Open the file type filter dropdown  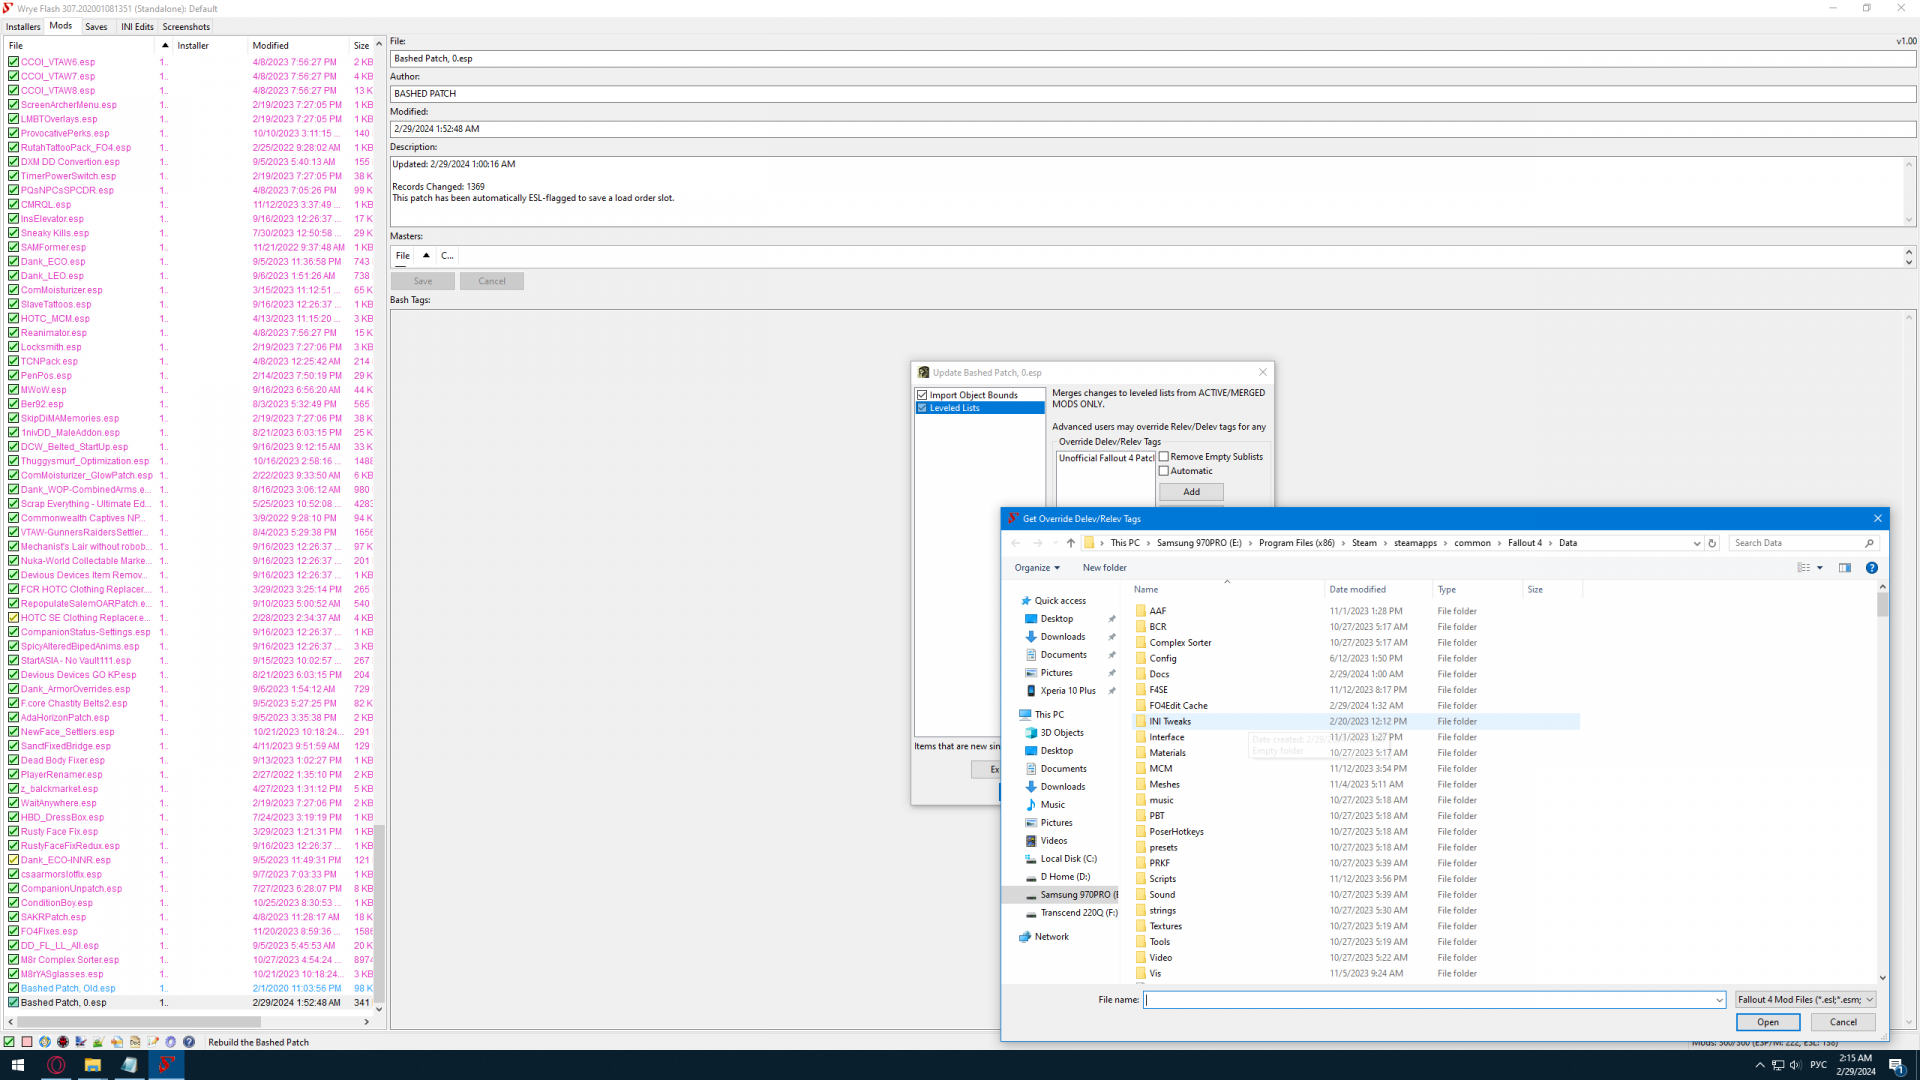coord(1805,1000)
